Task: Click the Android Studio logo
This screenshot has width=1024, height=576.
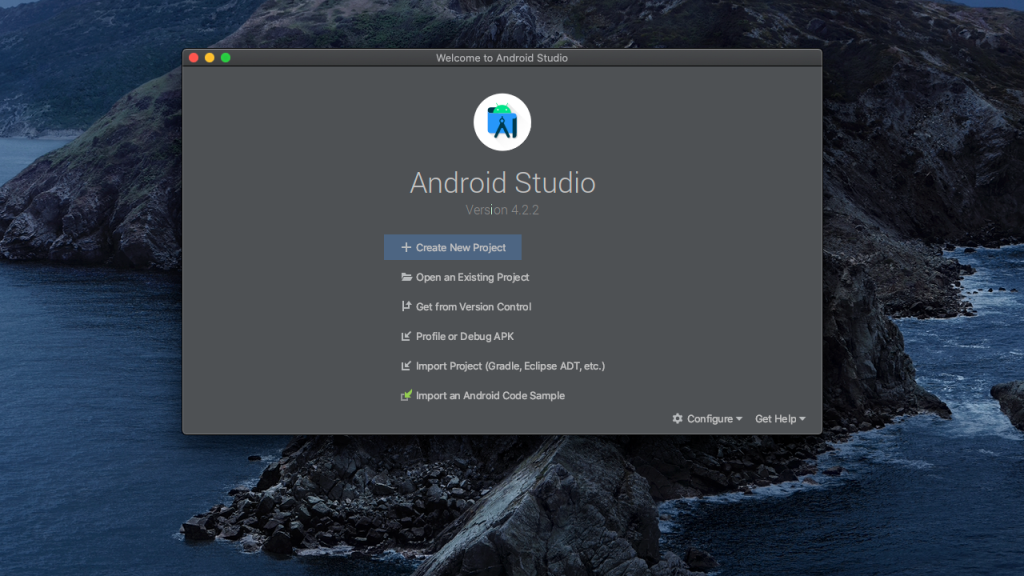Action: click(502, 122)
